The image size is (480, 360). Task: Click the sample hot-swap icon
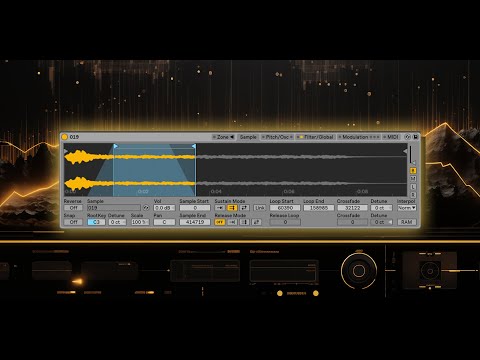point(146,208)
